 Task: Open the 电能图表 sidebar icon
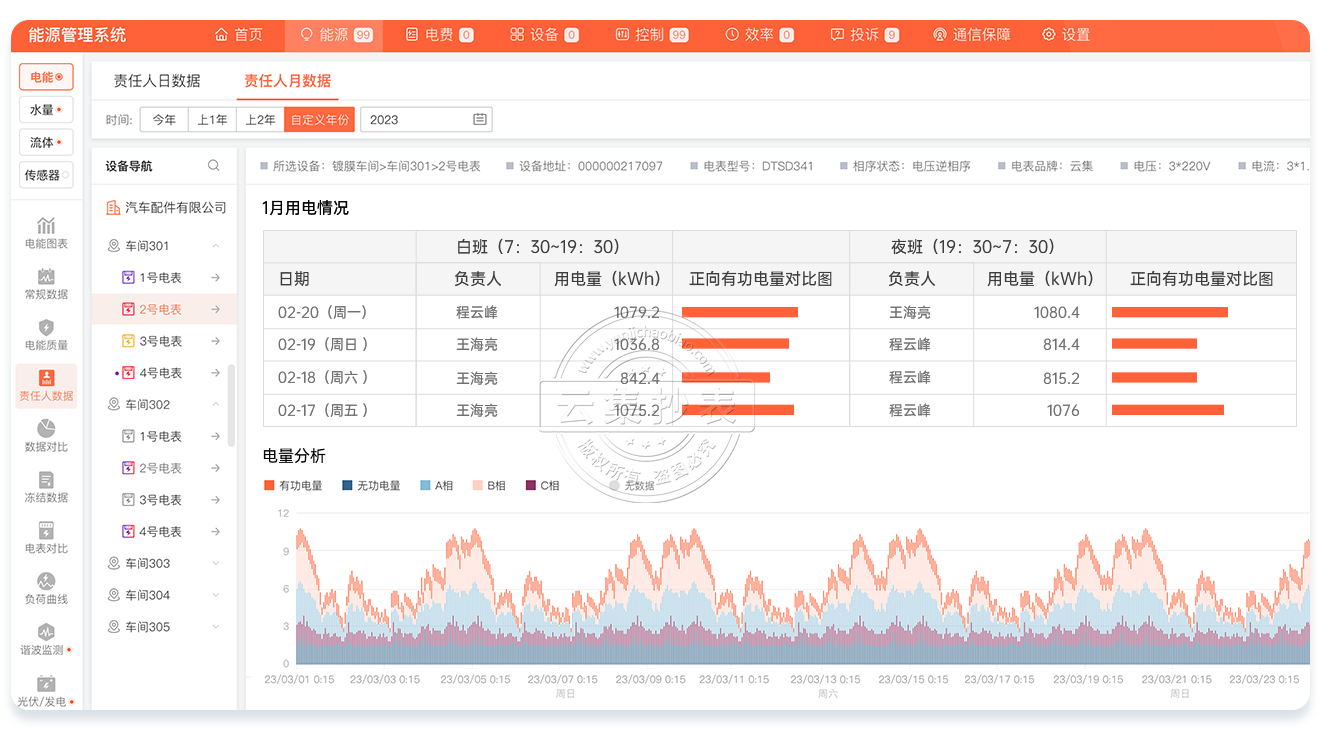[46, 226]
